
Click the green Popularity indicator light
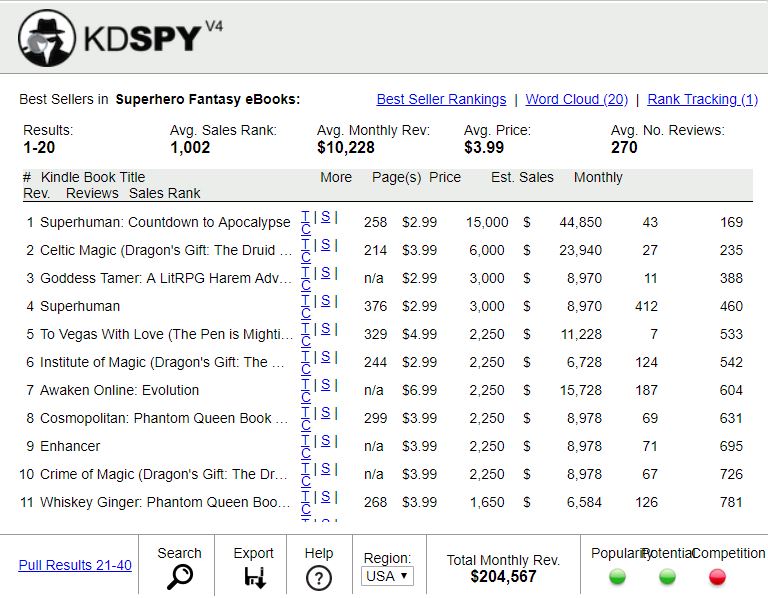617,576
